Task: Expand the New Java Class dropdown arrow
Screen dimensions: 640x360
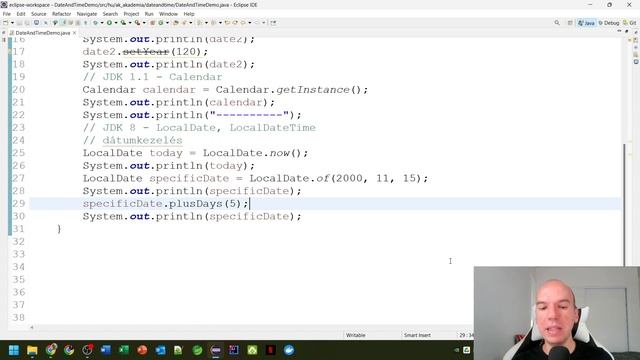Action: pyautogui.click(x=167, y=23)
